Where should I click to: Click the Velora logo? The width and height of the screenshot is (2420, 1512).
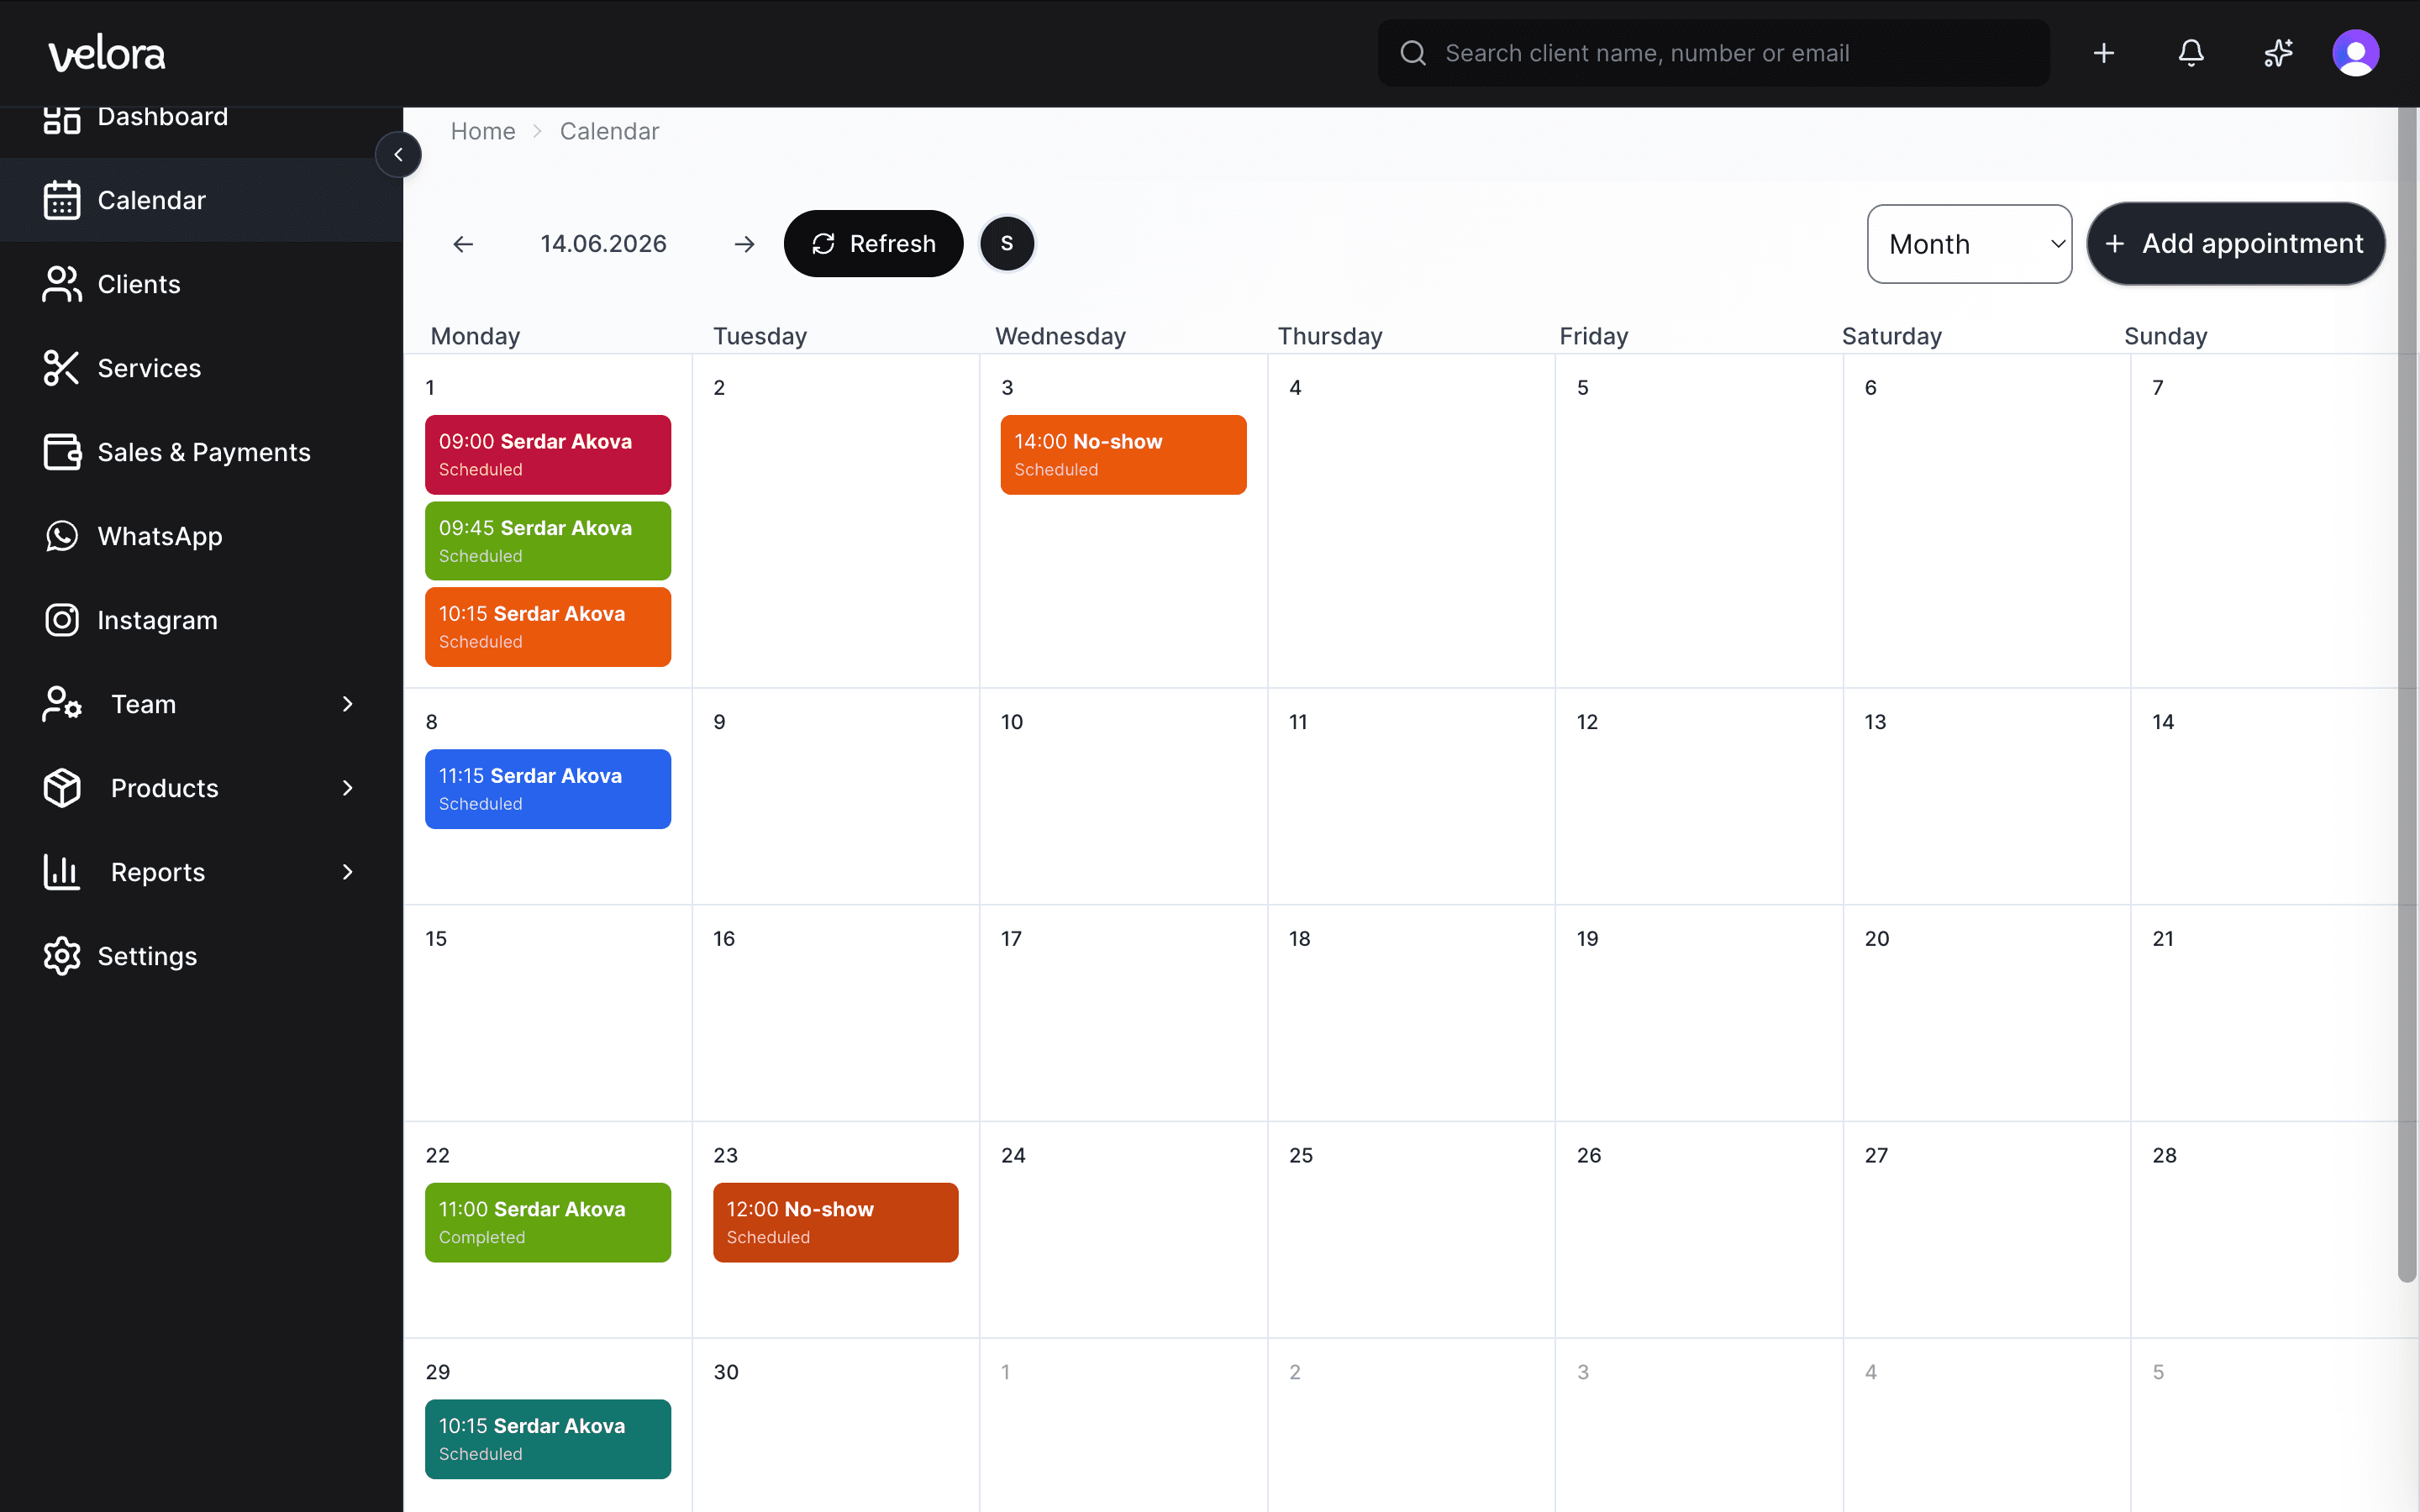click(x=107, y=53)
